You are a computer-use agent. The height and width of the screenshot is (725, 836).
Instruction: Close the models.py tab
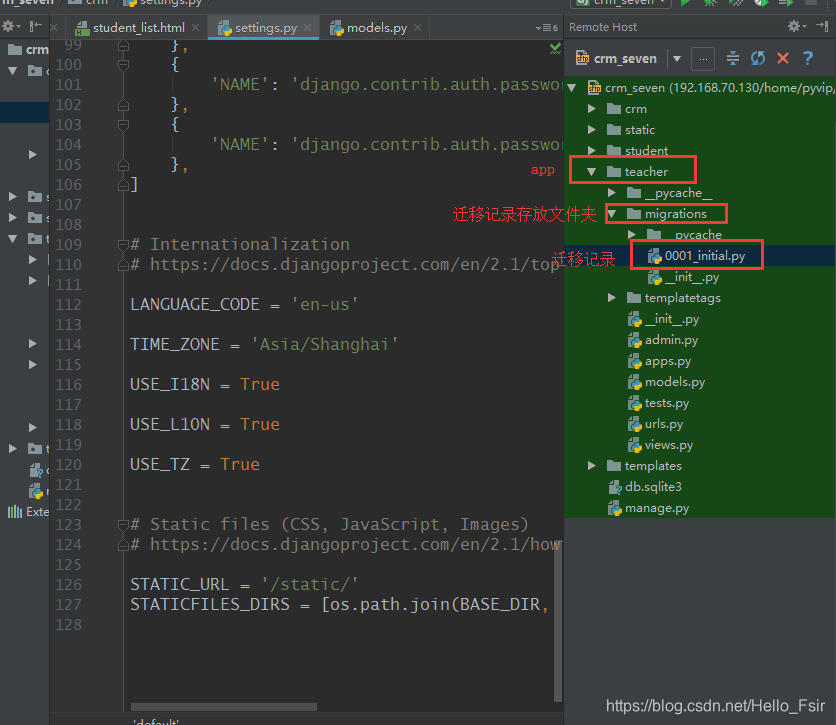tap(417, 28)
